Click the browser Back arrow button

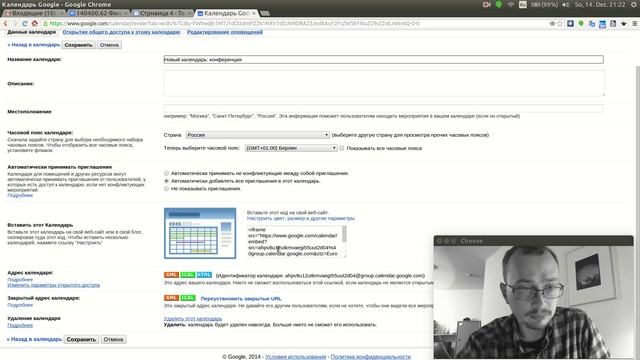6,24
